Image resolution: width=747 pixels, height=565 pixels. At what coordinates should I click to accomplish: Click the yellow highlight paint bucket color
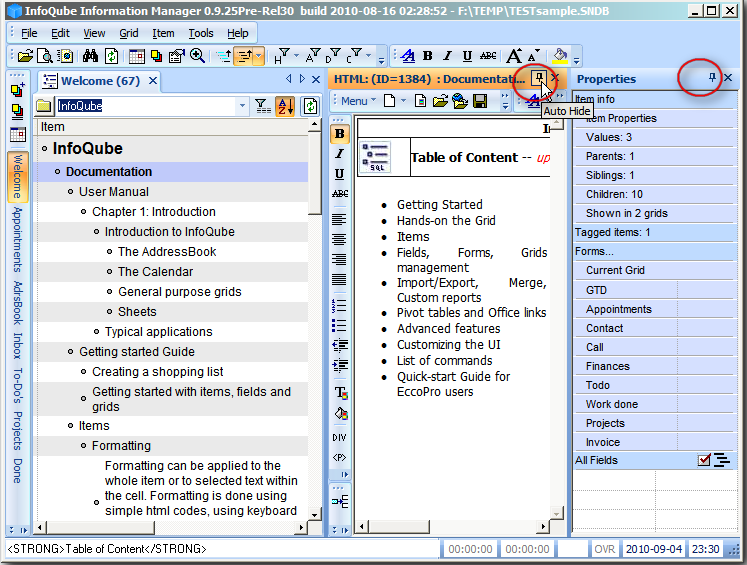pos(560,56)
